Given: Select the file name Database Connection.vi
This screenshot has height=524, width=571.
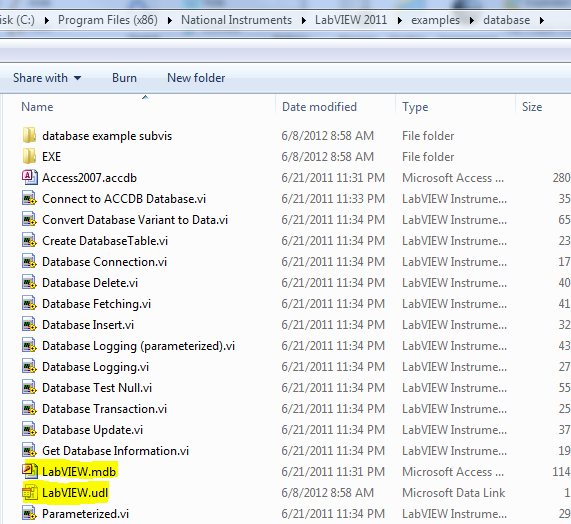Looking at the screenshot, I should 105,262.
